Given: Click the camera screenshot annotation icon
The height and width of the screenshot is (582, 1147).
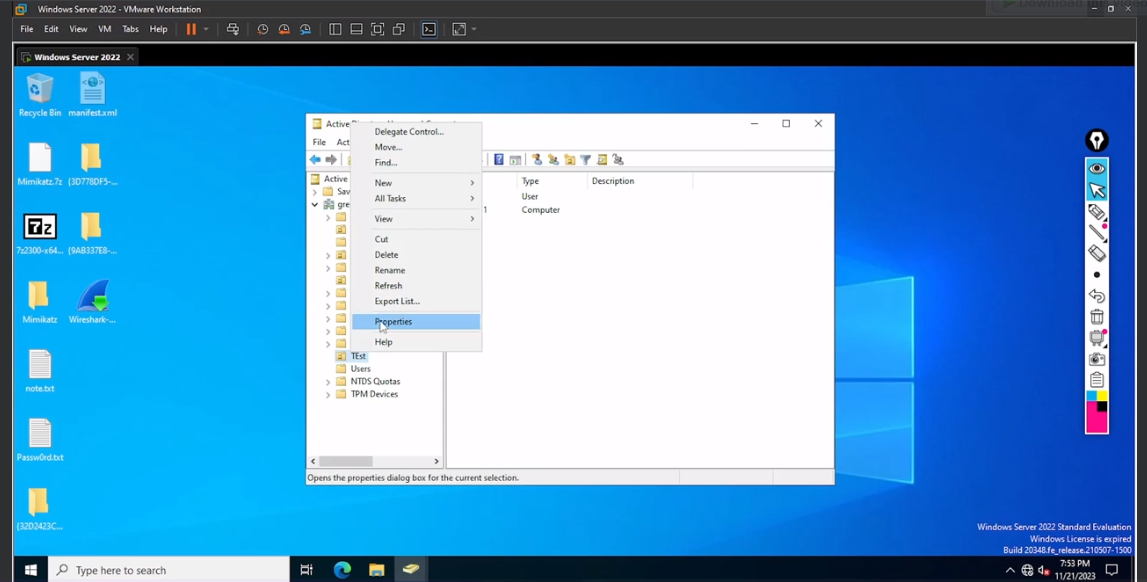Looking at the screenshot, I should click(1097, 359).
